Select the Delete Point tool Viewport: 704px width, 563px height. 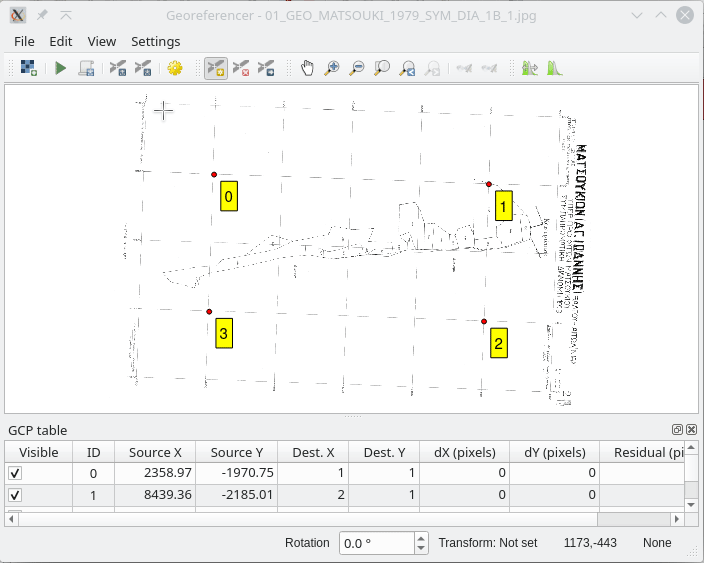pyautogui.click(x=241, y=68)
